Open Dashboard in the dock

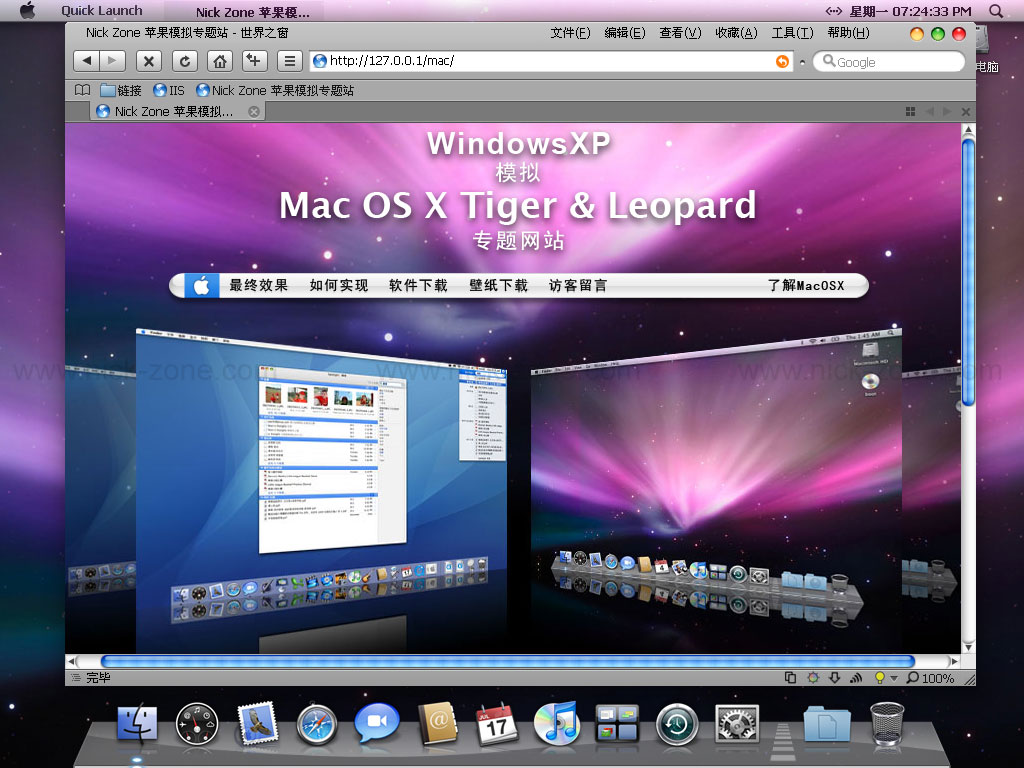point(197,724)
